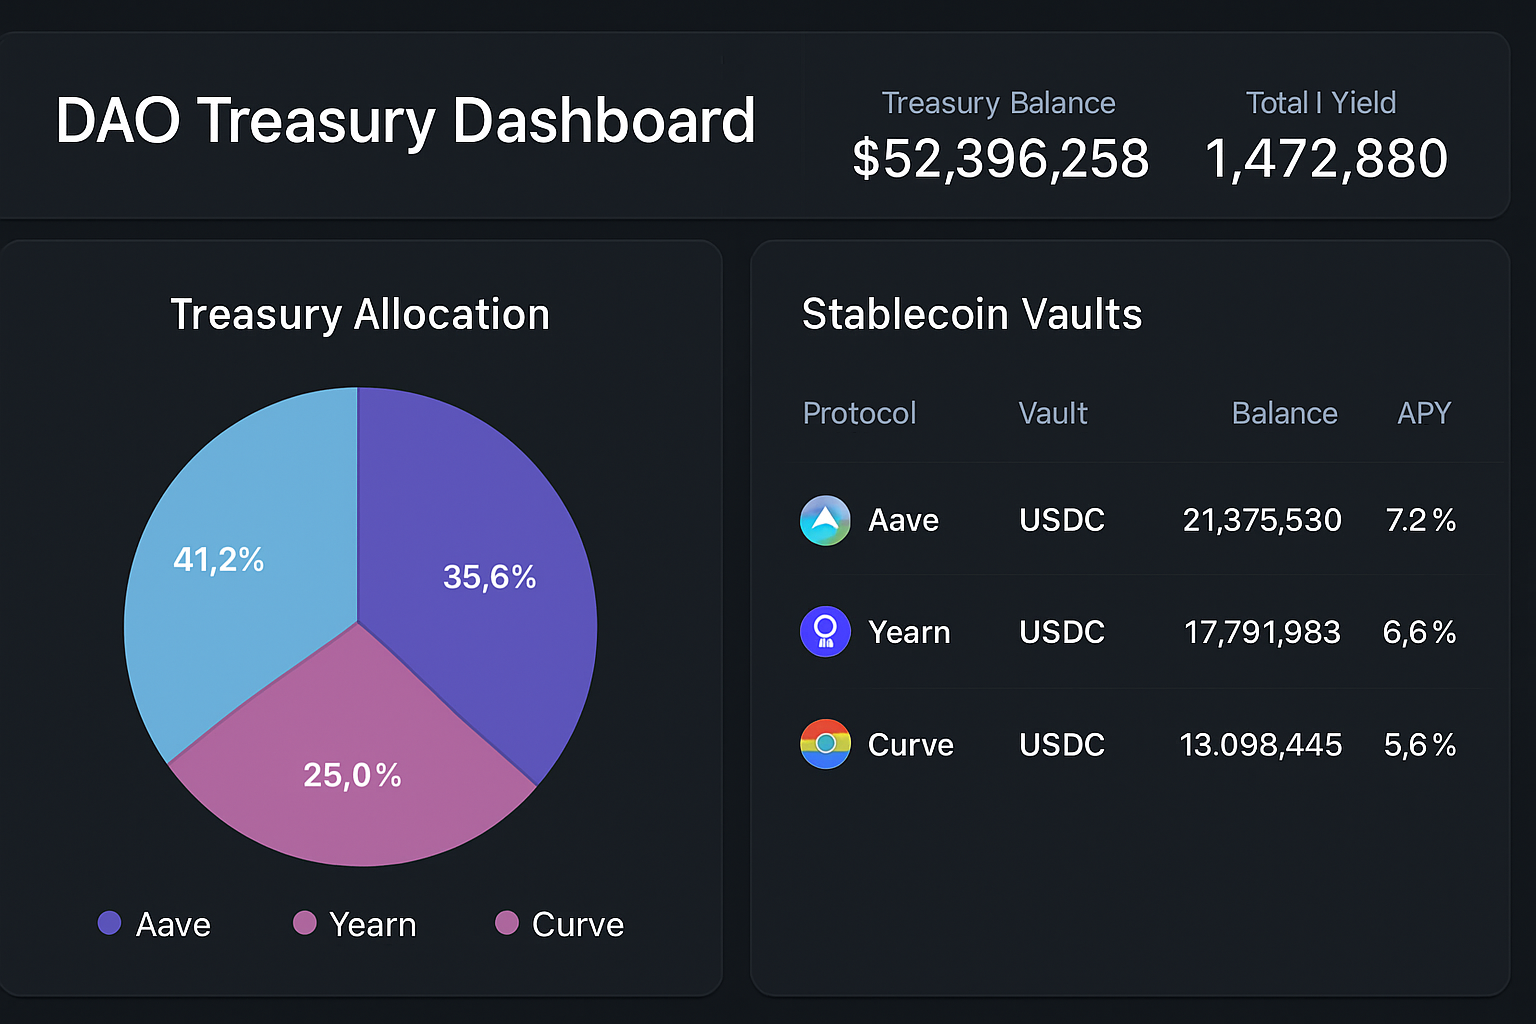Open the Treasury Balance figure
This screenshot has width=1536, height=1024.
(x=1000, y=157)
